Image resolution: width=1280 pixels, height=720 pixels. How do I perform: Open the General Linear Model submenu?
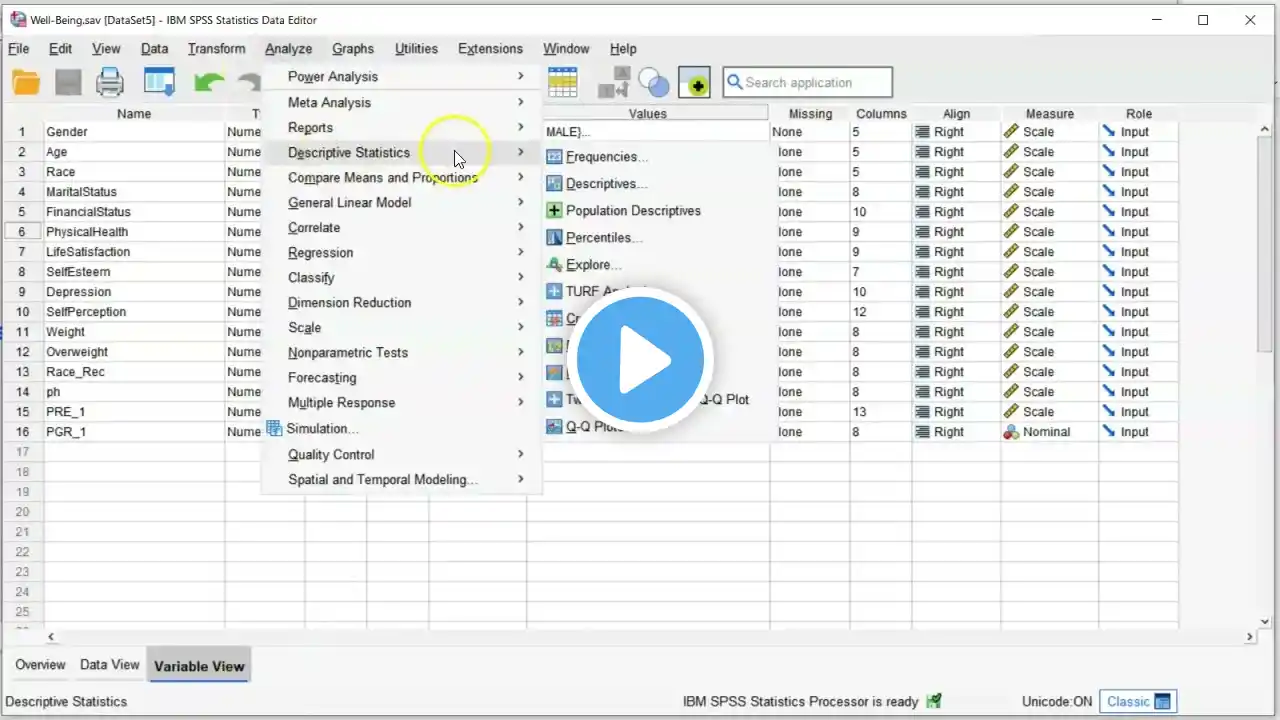coord(401,202)
